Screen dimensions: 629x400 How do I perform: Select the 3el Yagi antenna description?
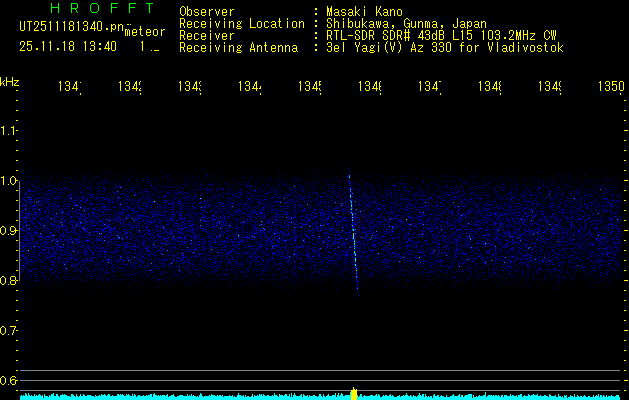click(445, 47)
